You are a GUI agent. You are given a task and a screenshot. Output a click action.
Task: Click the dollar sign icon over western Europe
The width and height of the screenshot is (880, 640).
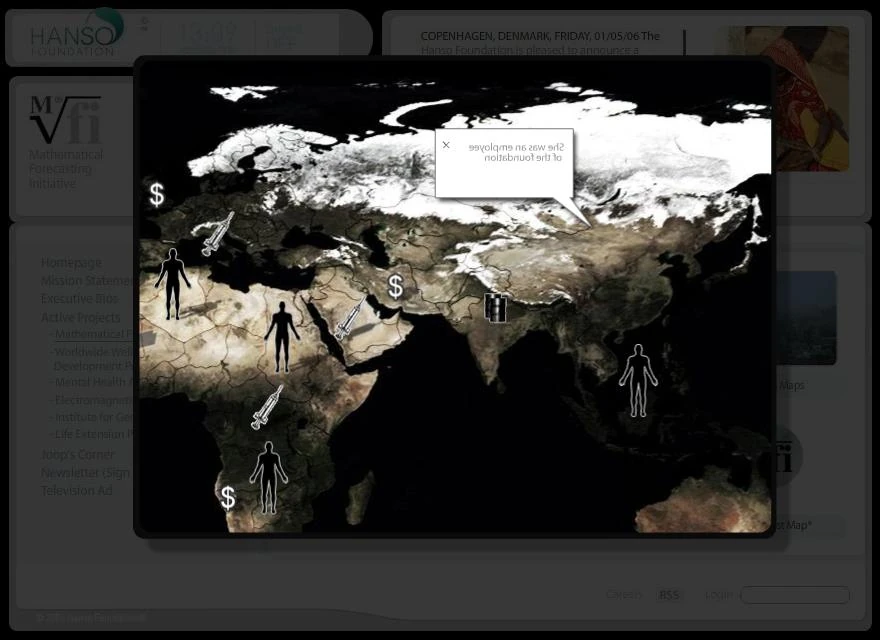pyautogui.click(x=157, y=195)
